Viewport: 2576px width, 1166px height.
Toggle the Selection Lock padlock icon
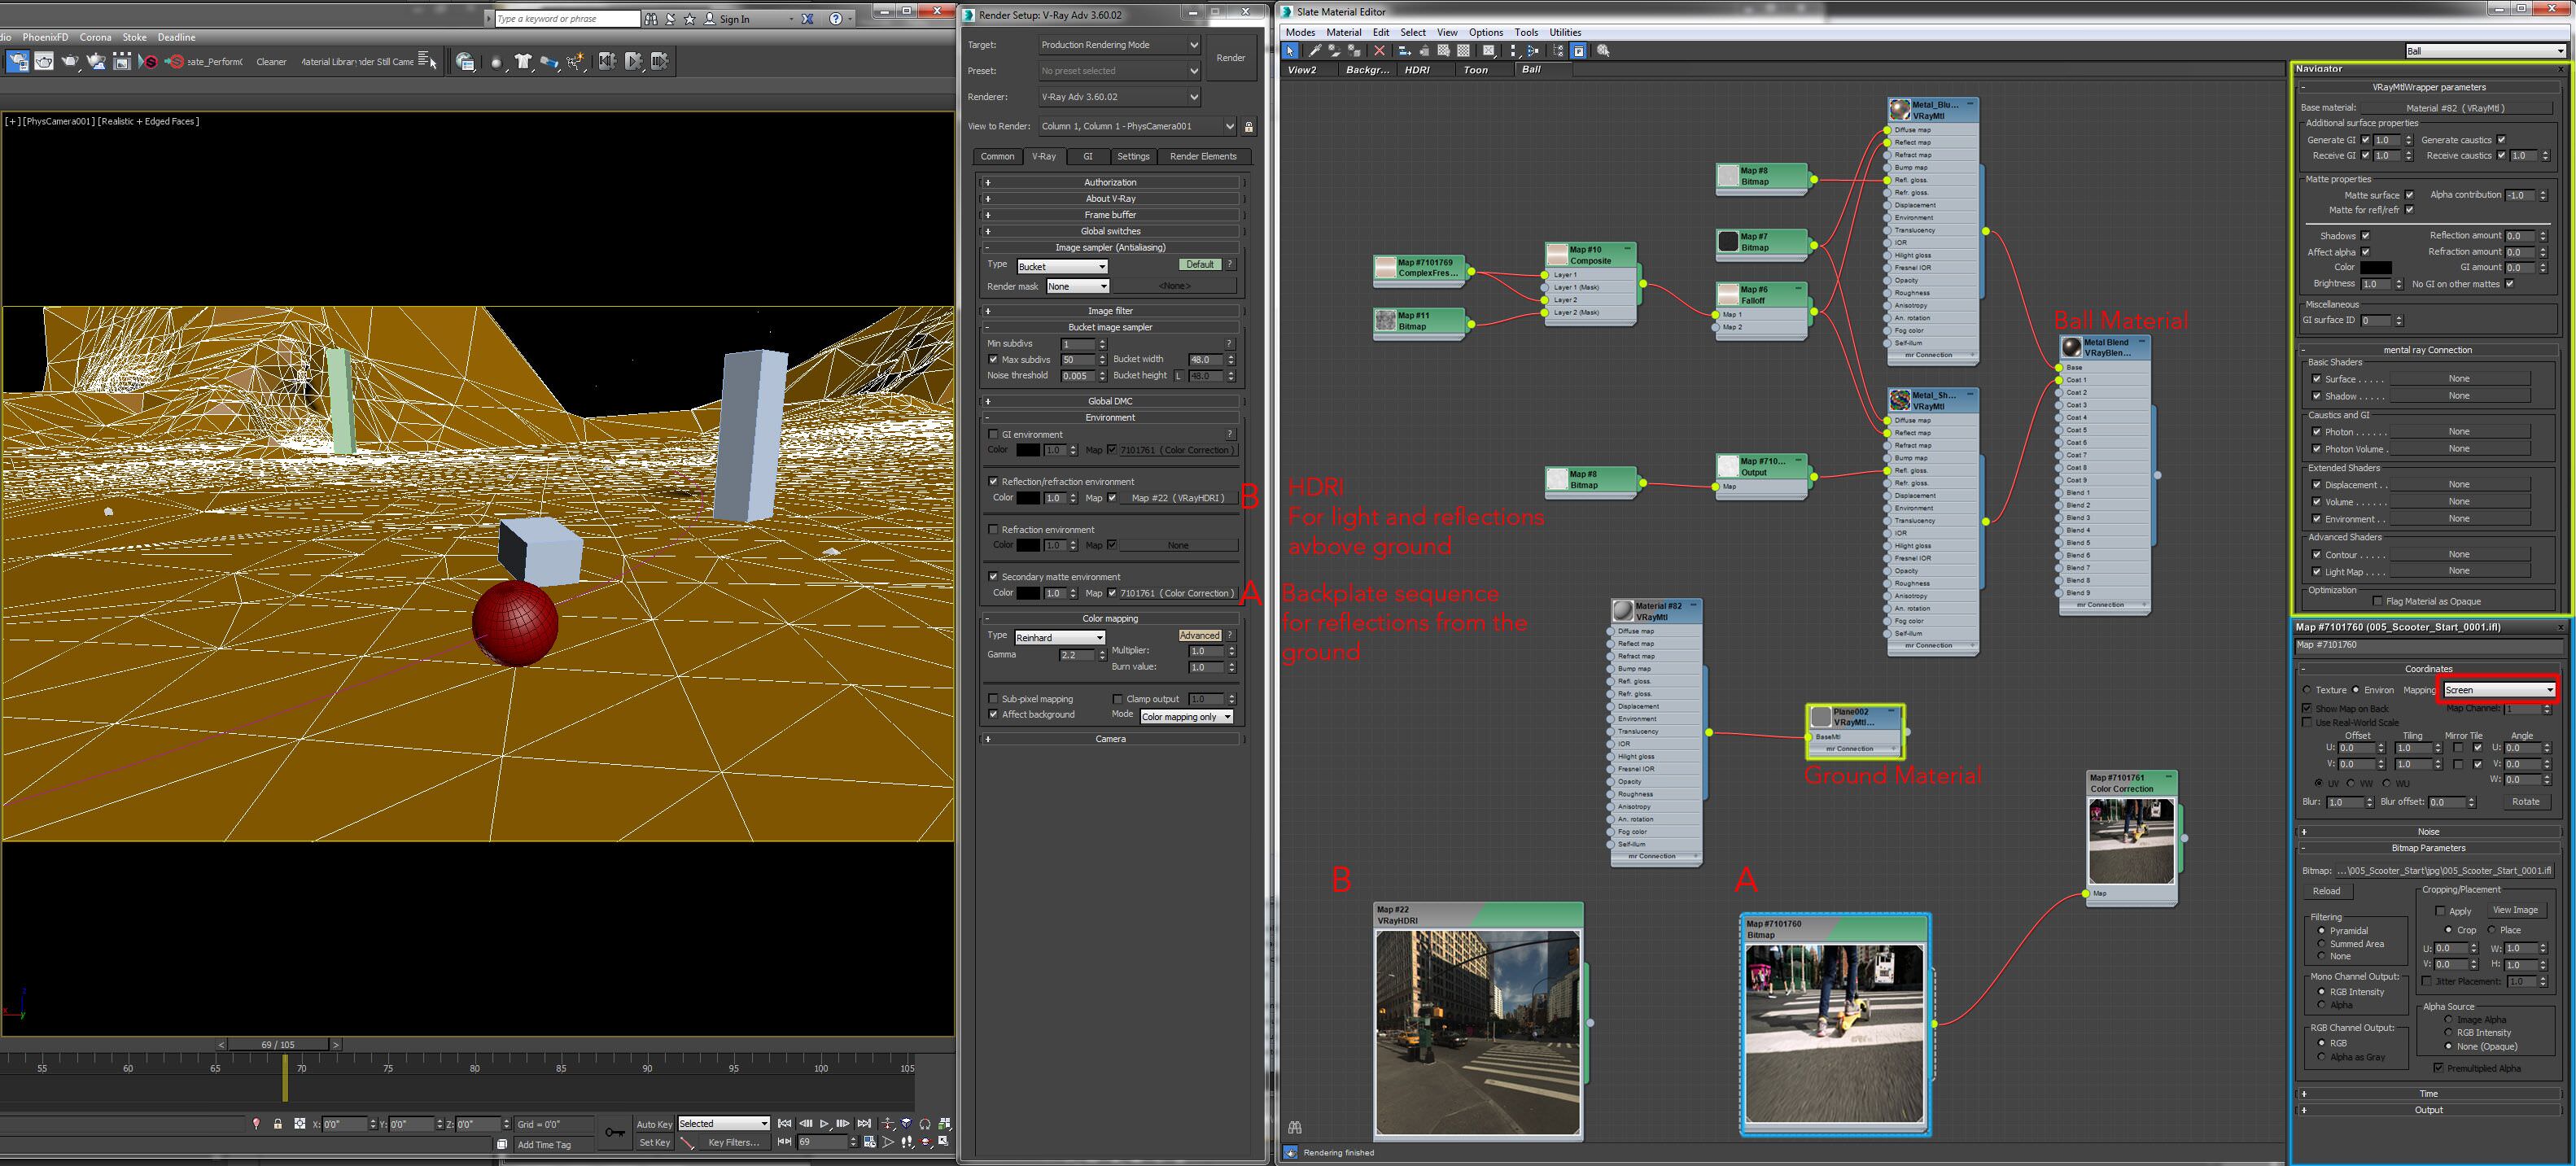pos(278,1124)
